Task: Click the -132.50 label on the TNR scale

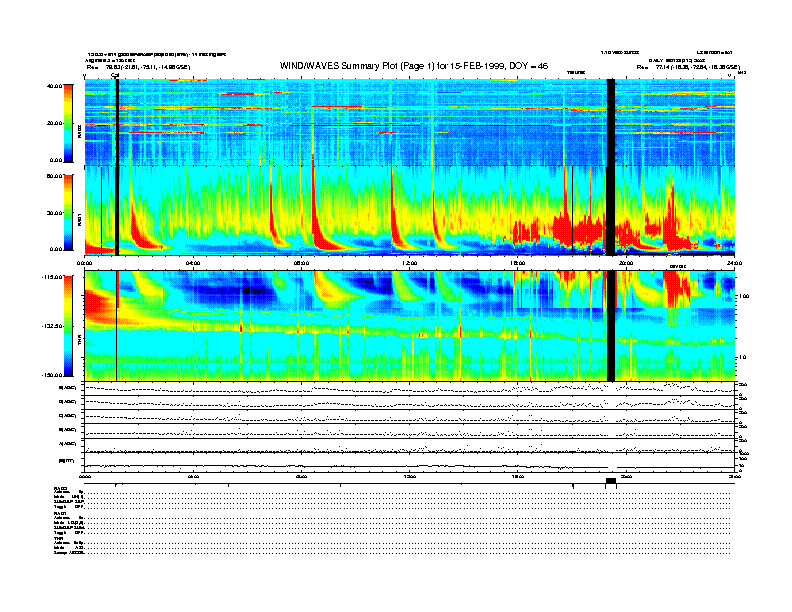Action: [53, 326]
